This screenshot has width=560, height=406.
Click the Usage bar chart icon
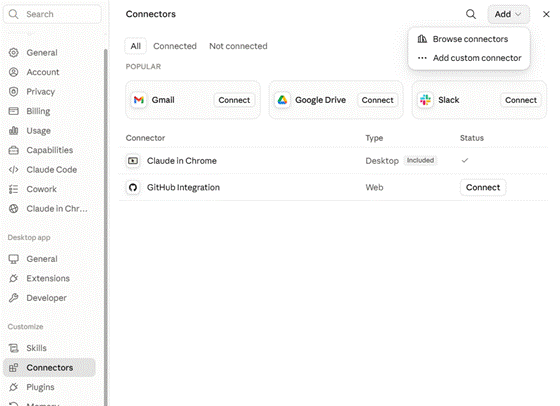pos(14,131)
